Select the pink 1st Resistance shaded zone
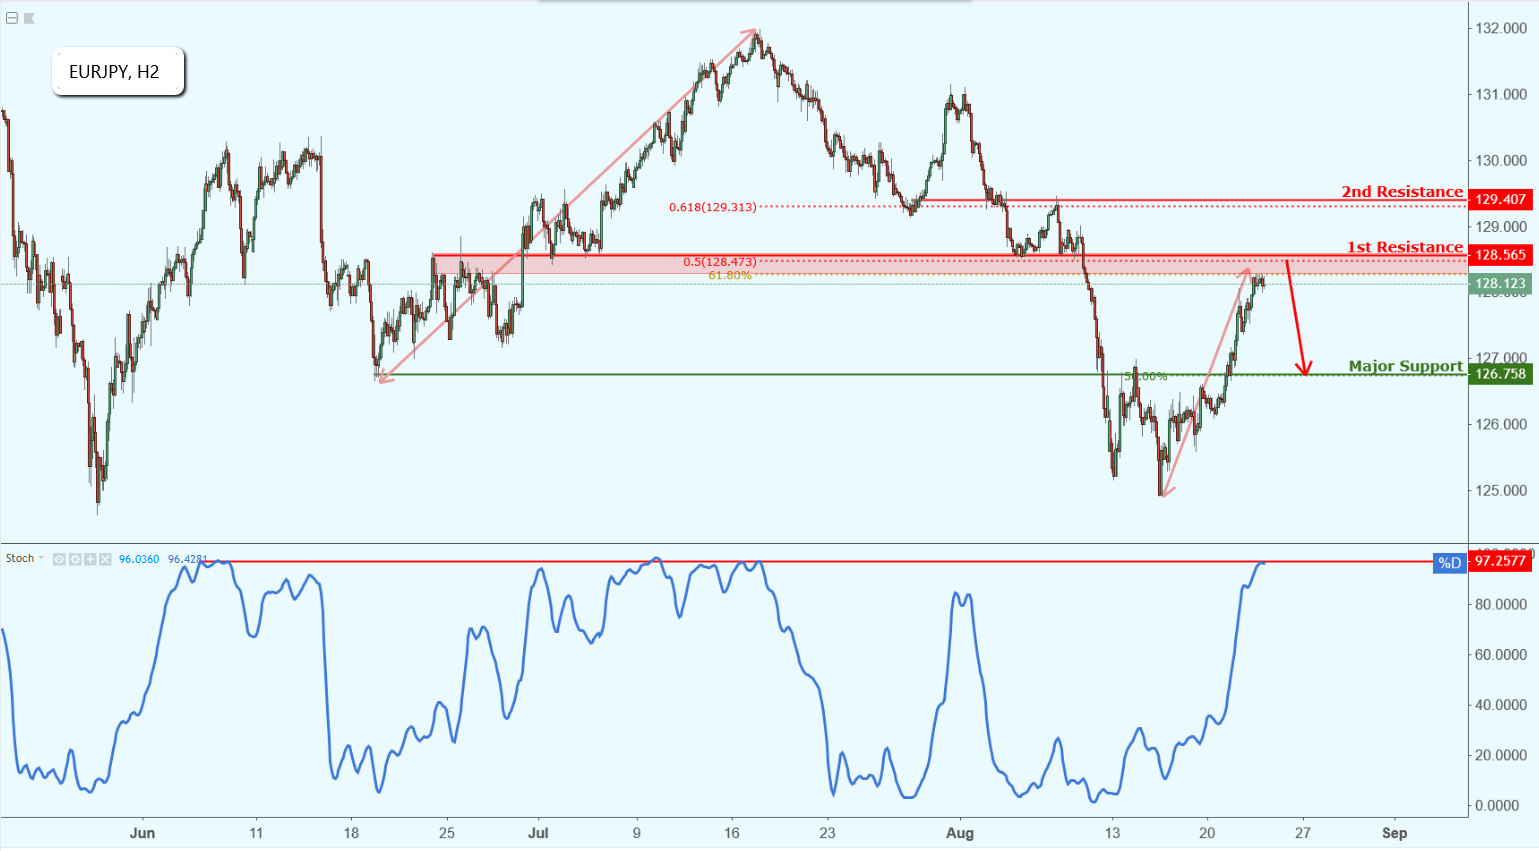The image size is (1539, 851). click(x=948, y=264)
